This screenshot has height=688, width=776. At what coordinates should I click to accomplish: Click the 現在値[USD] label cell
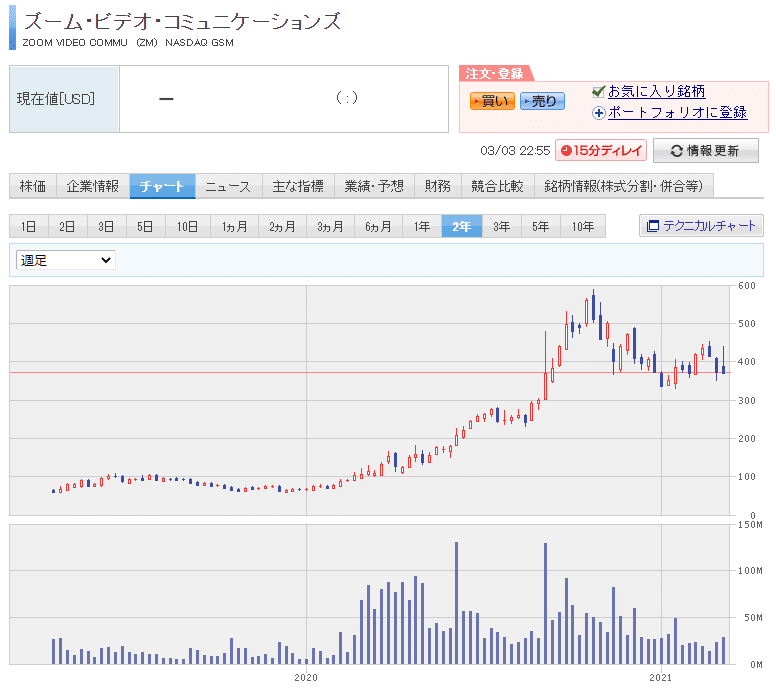(64, 99)
